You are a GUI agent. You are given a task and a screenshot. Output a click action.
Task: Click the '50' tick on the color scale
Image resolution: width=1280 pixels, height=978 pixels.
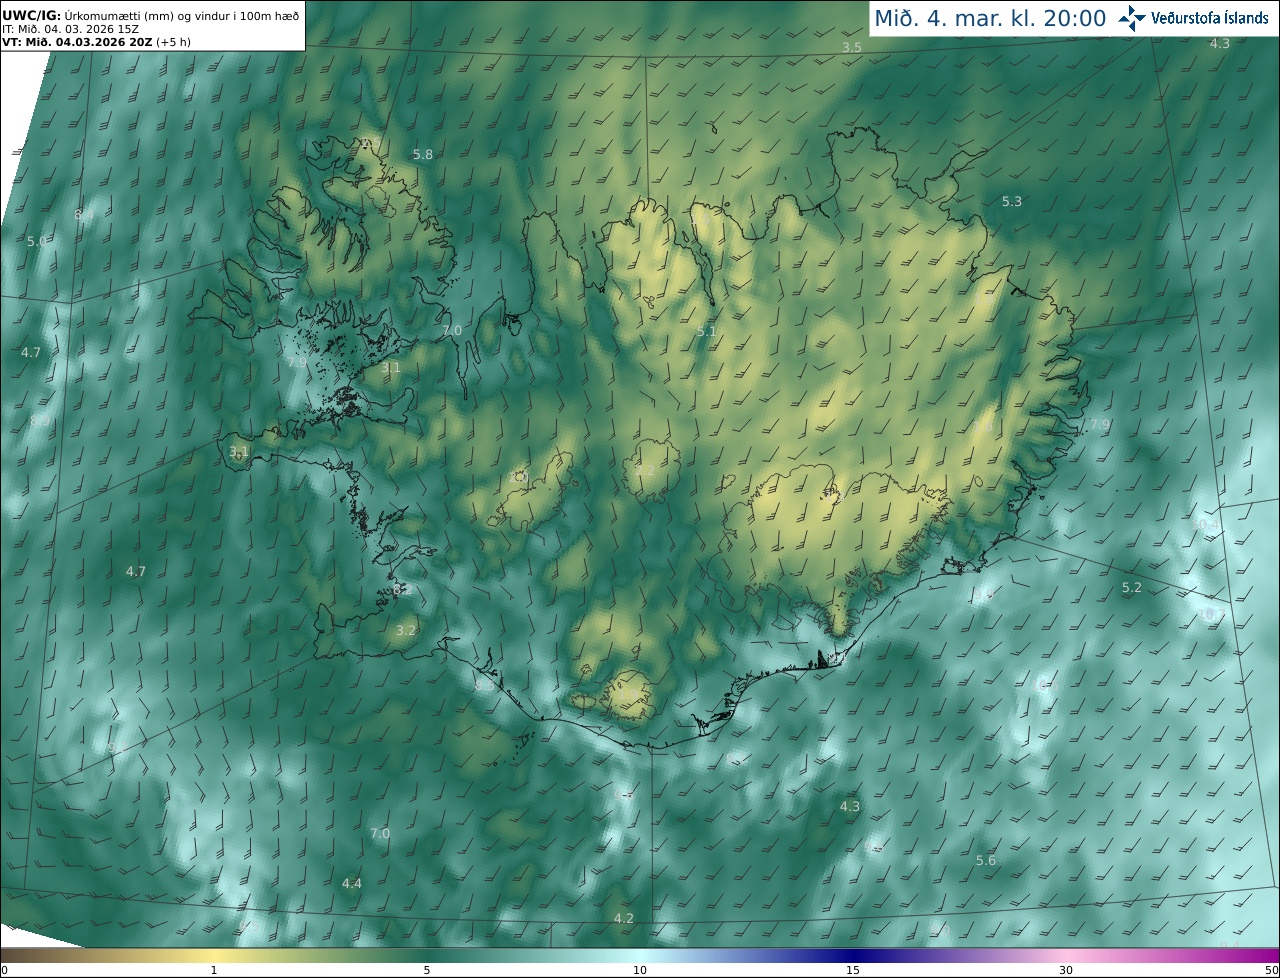[1271, 970]
